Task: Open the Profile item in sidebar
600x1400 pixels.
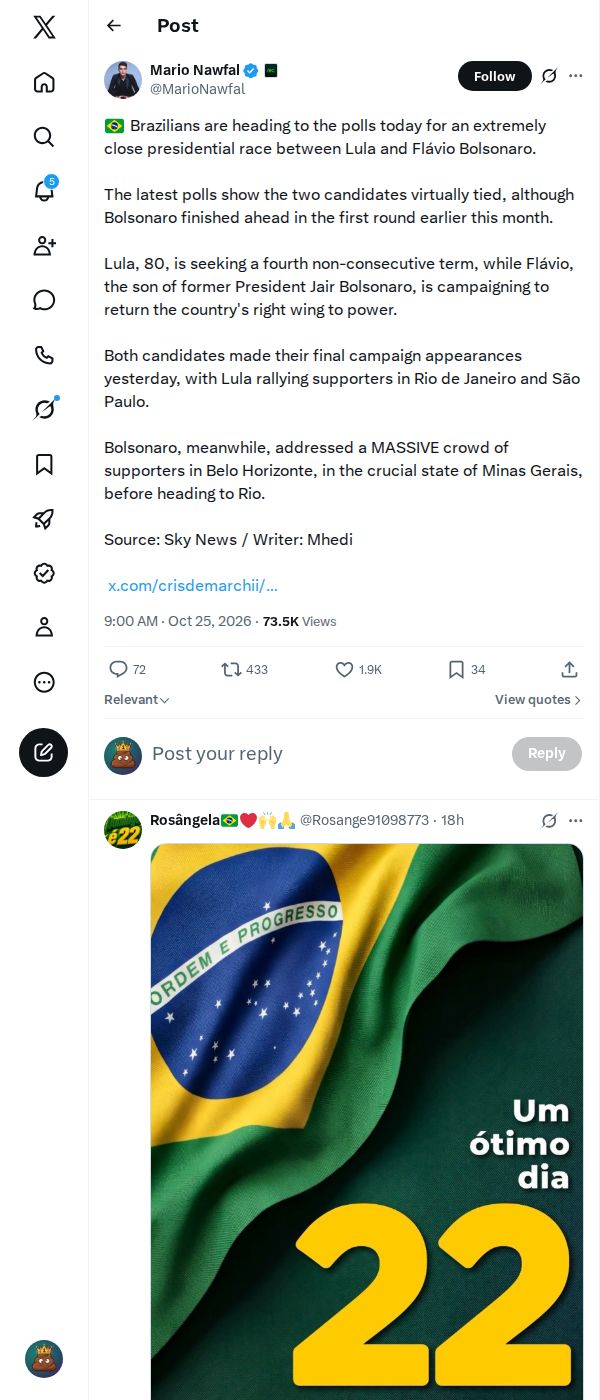Action: click(x=44, y=627)
